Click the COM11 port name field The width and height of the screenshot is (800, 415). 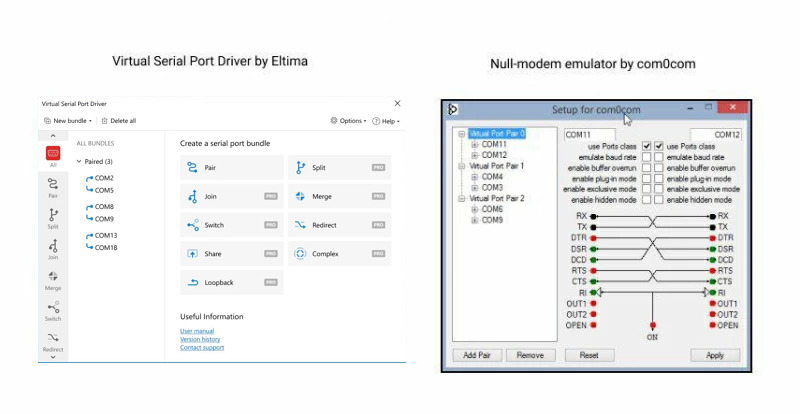pos(589,135)
